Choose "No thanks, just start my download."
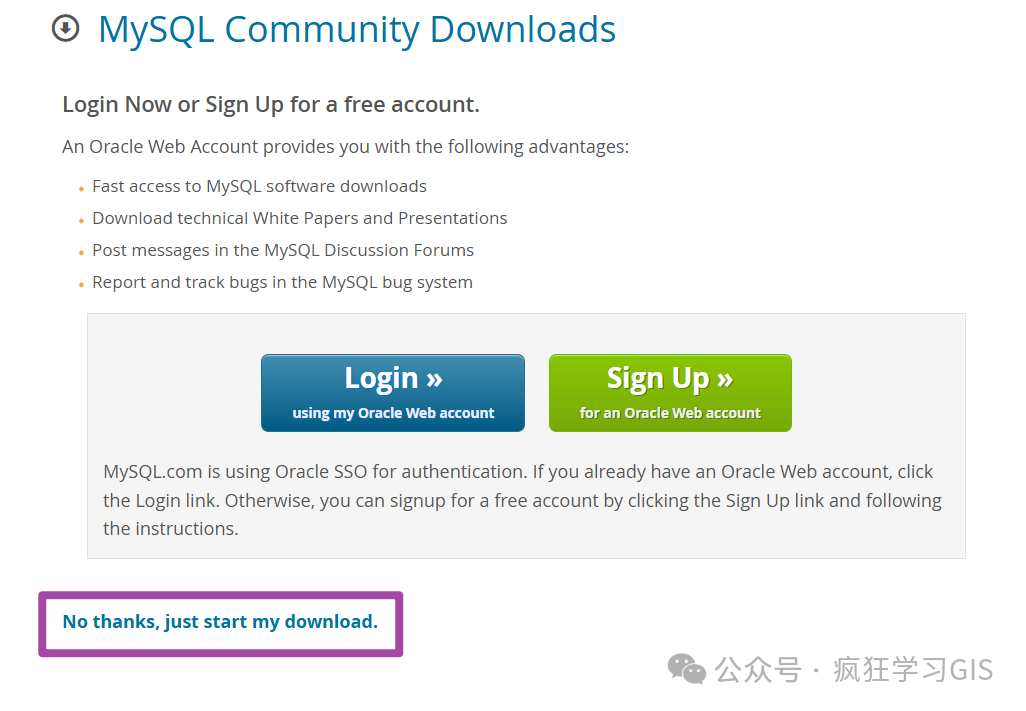 (x=220, y=622)
